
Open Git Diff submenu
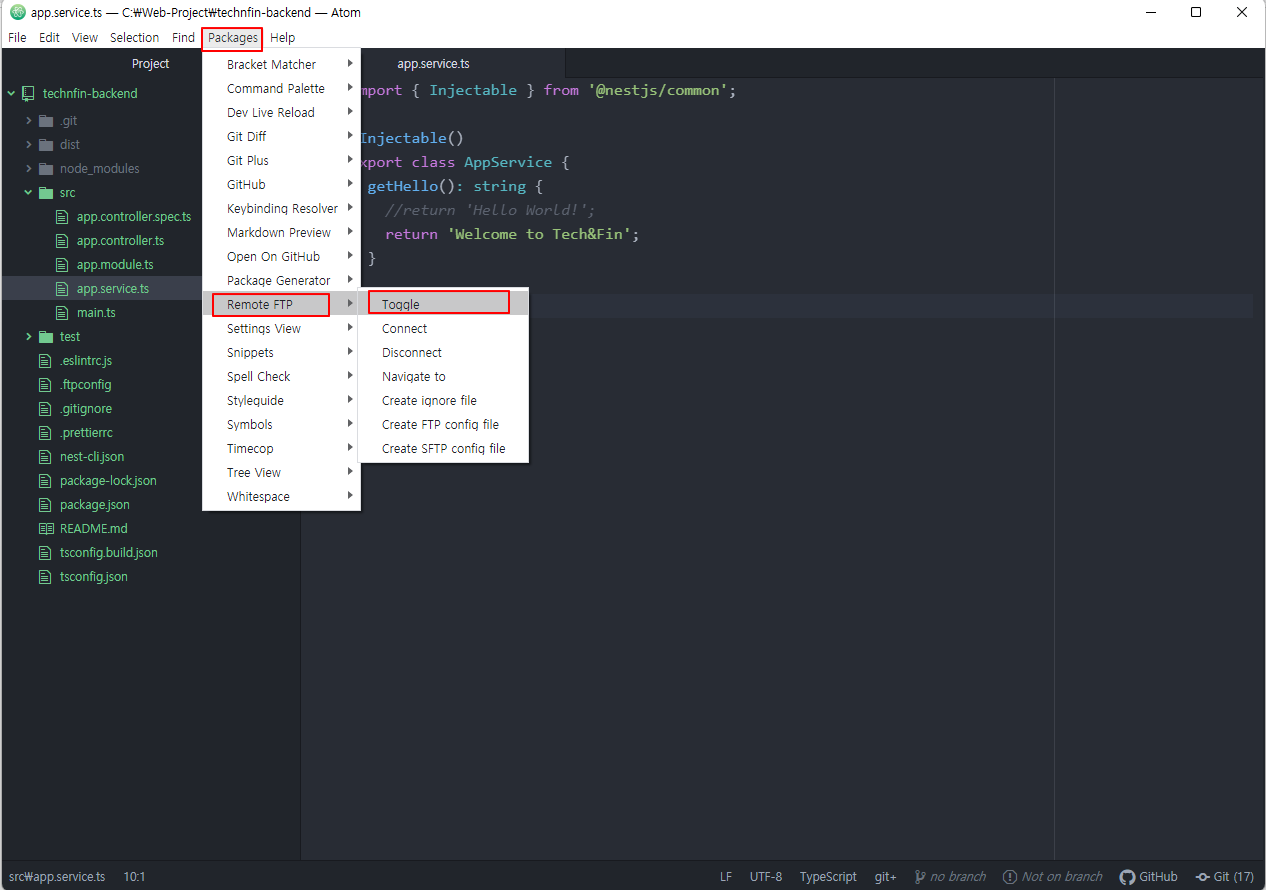(x=281, y=136)
